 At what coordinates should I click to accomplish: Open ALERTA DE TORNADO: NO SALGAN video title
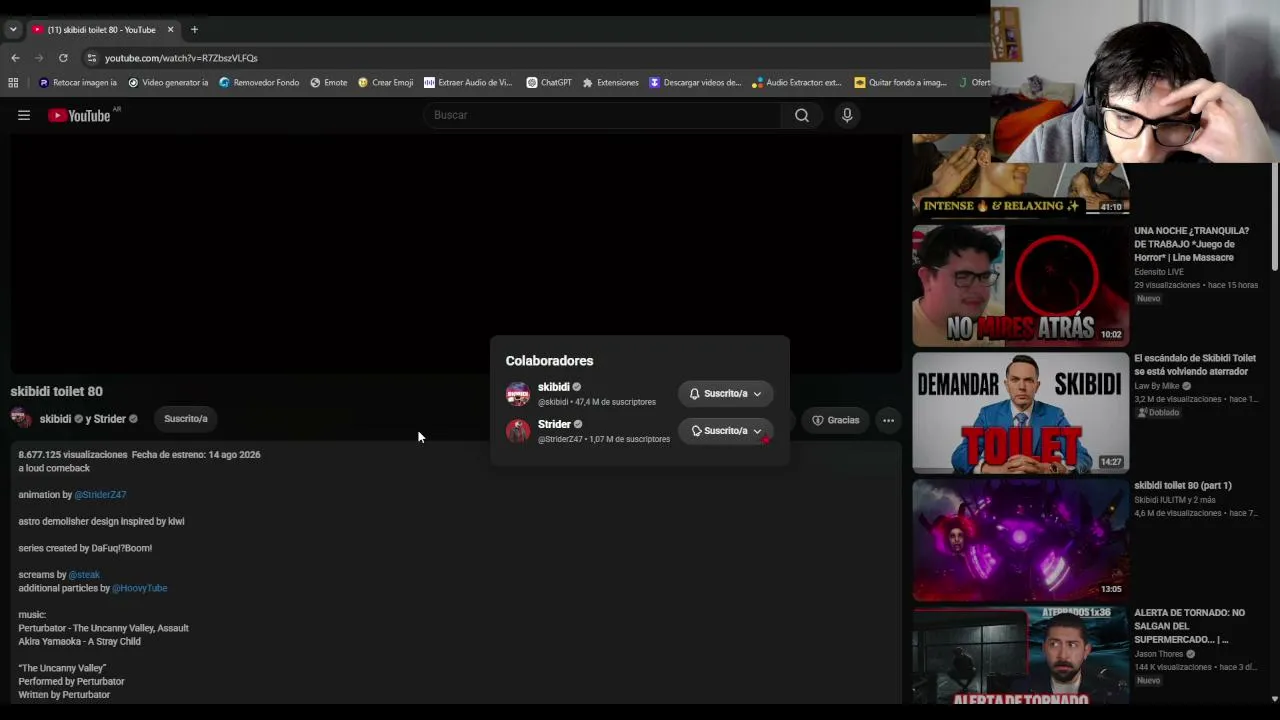tap(1190, 626)
